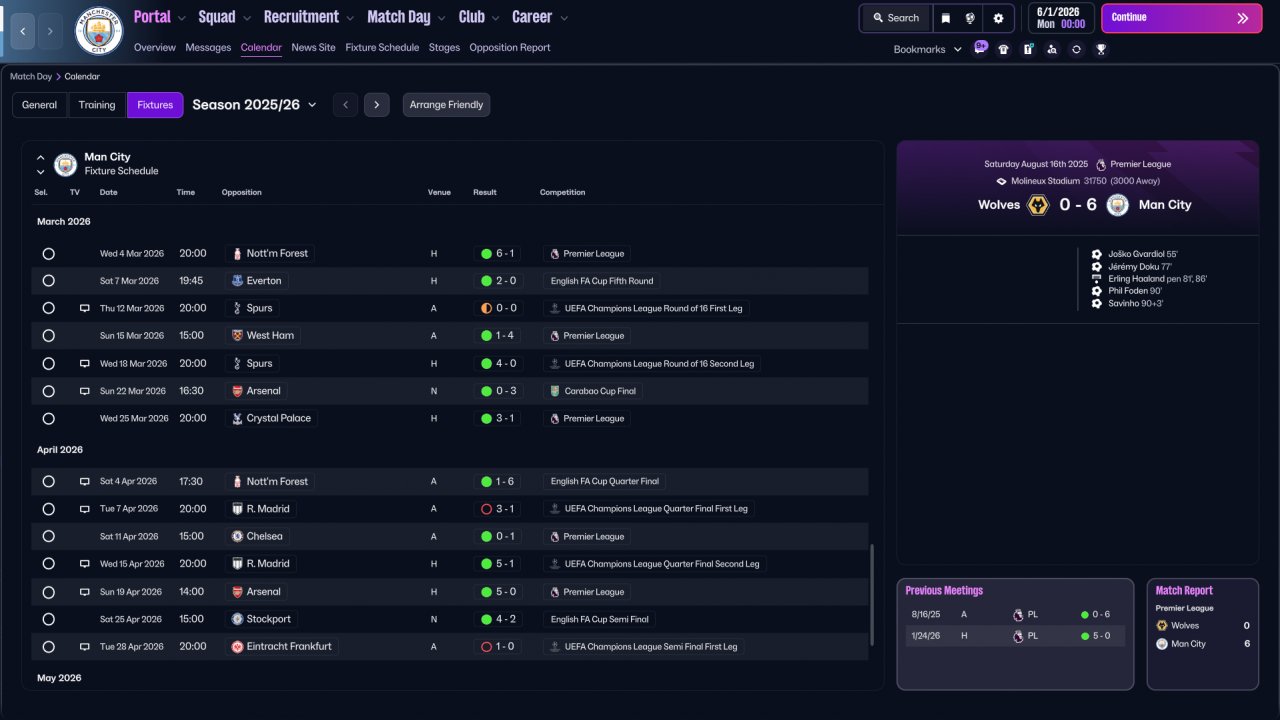Open the world globe icon in the top bar
The width and height of the screenshot is (1280, 720).
click(970, 18)
